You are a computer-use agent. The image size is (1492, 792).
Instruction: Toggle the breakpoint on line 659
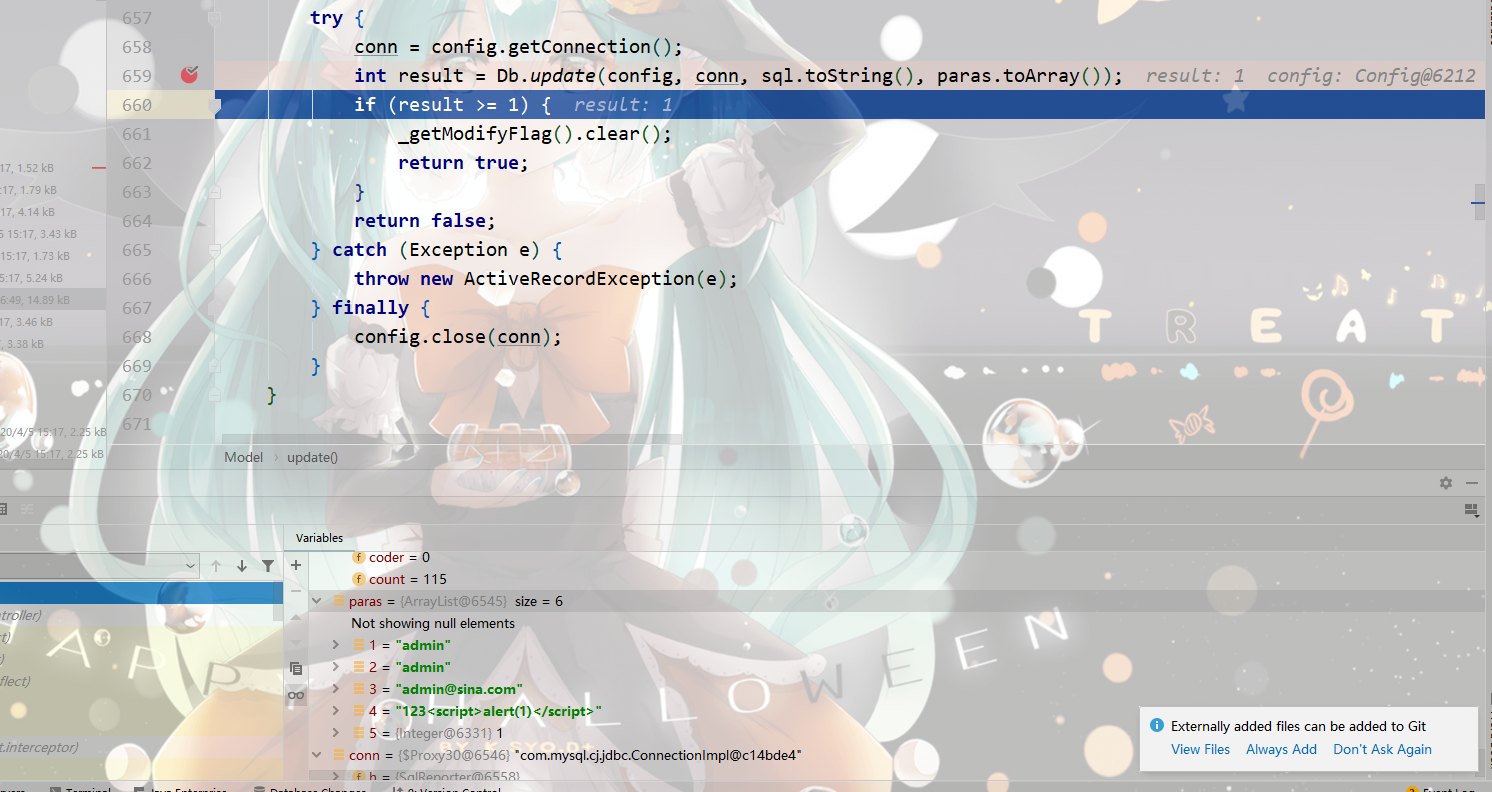189,75
